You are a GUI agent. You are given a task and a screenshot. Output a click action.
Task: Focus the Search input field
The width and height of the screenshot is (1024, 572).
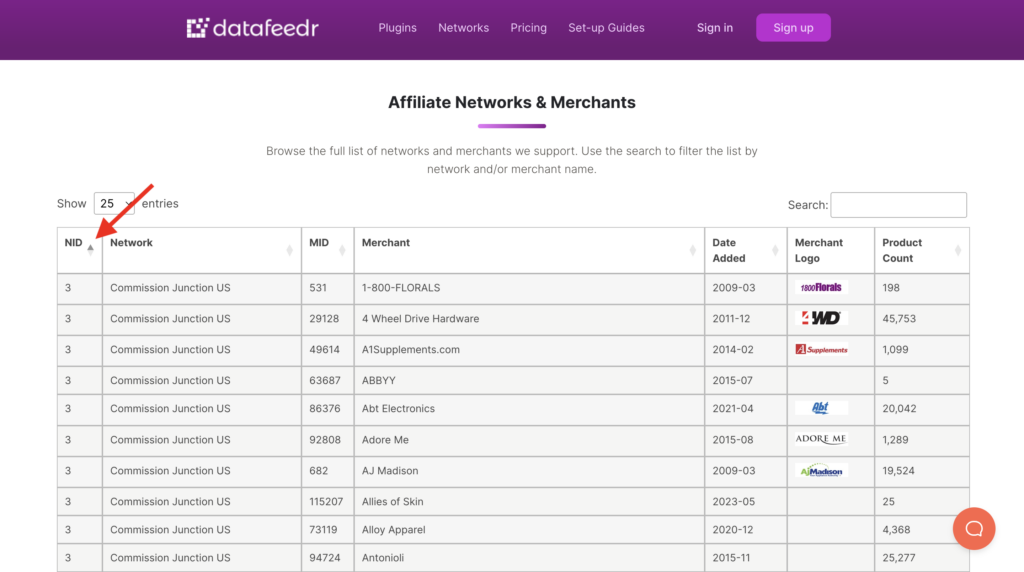[898, 205]
